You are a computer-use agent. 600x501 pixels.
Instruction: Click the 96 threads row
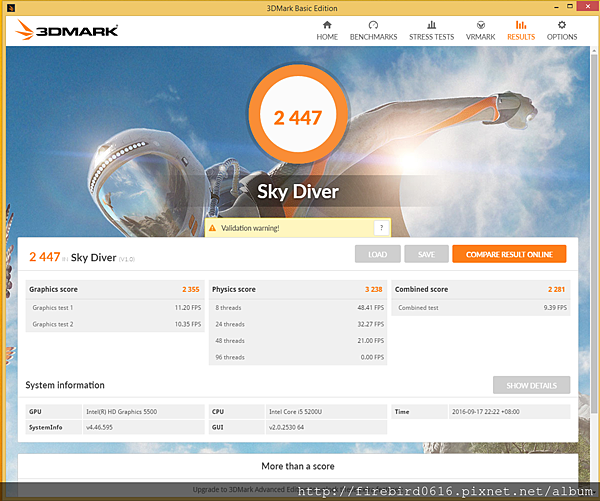pyautogui.click(x=298, y=357)
